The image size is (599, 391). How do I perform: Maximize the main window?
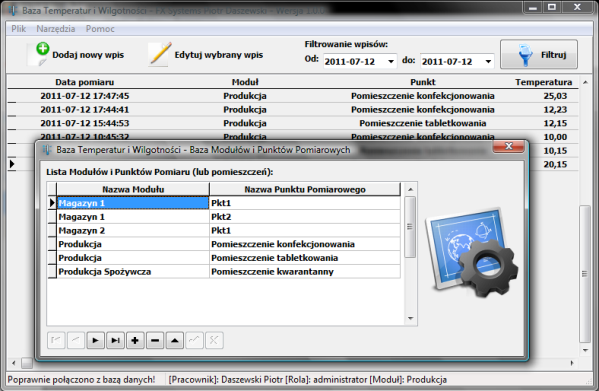(552, 7)
